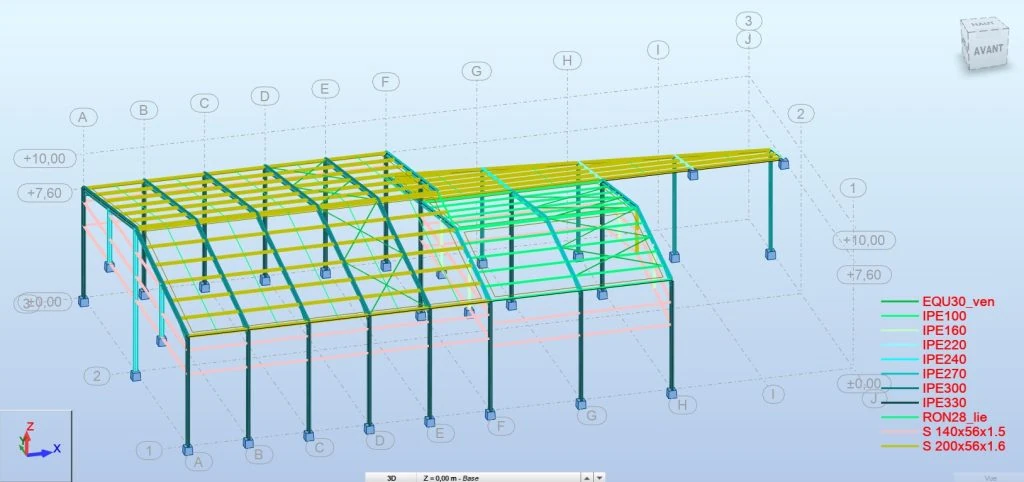This screenshot has width=1024, height=482.
Task: Select the IPE240 legend entry
Action: 944,360
